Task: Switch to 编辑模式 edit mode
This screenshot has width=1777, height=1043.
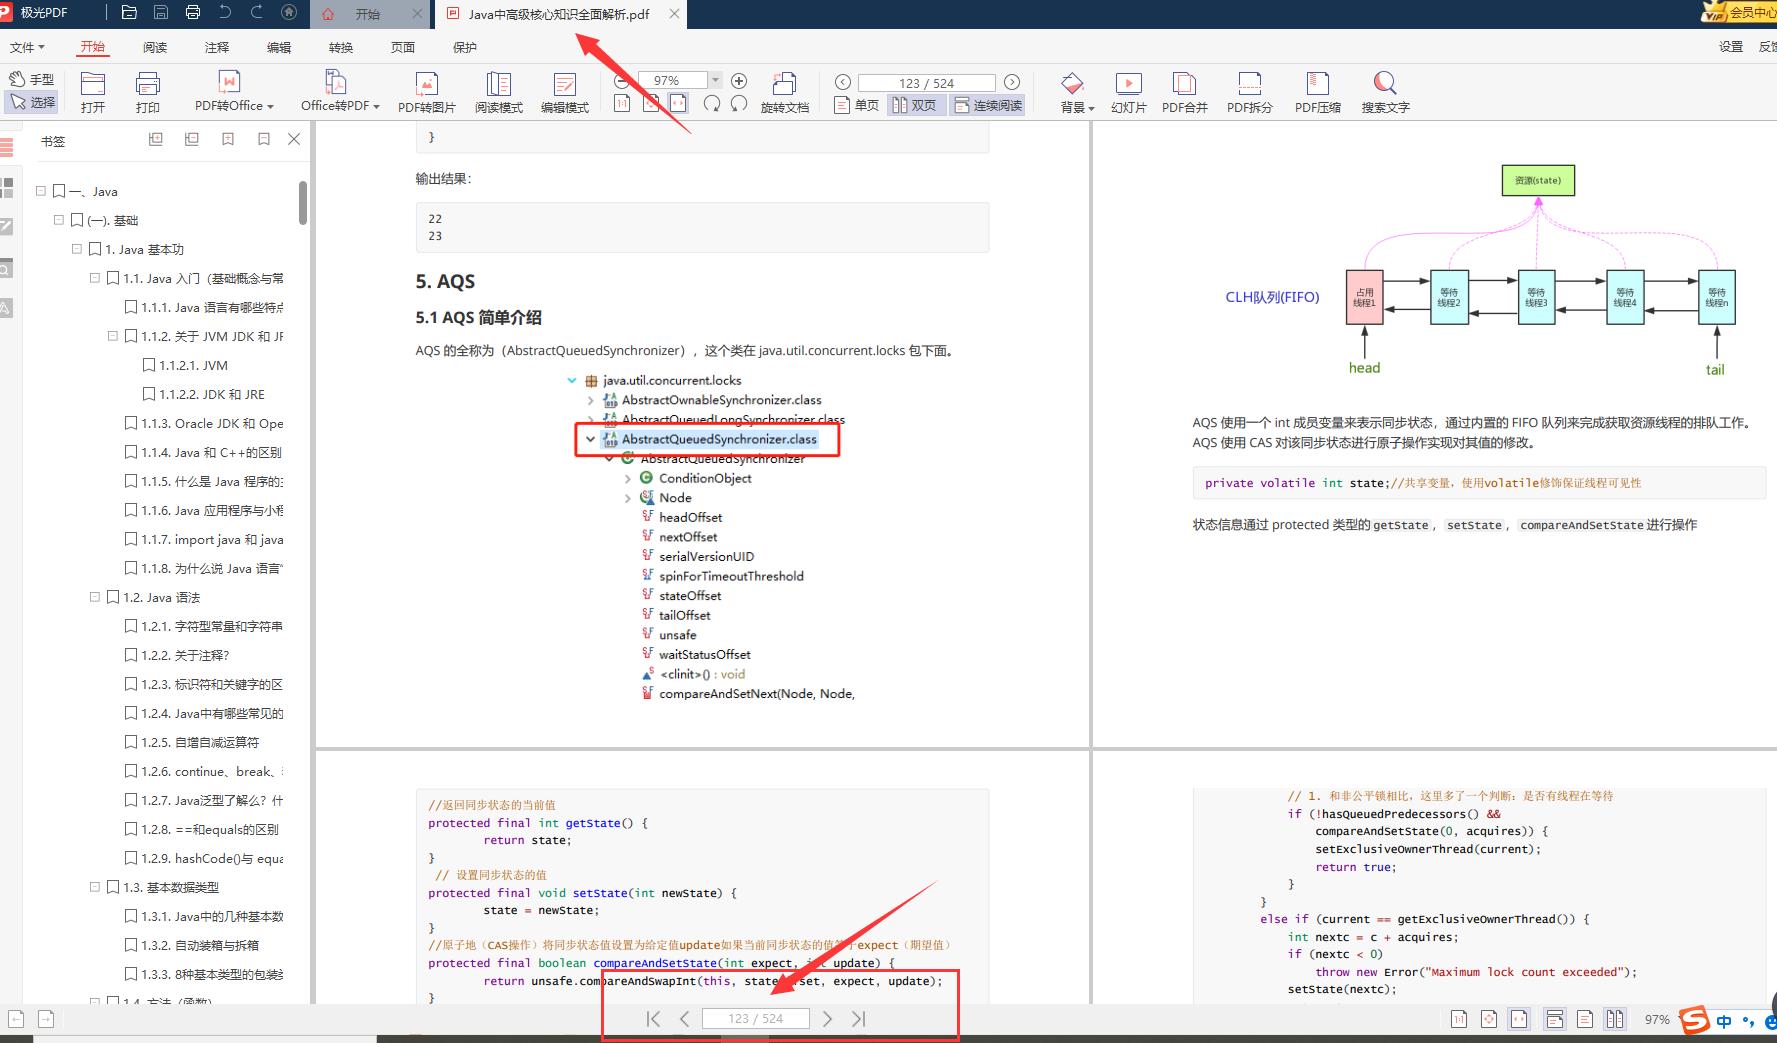Action: (565, 92)
